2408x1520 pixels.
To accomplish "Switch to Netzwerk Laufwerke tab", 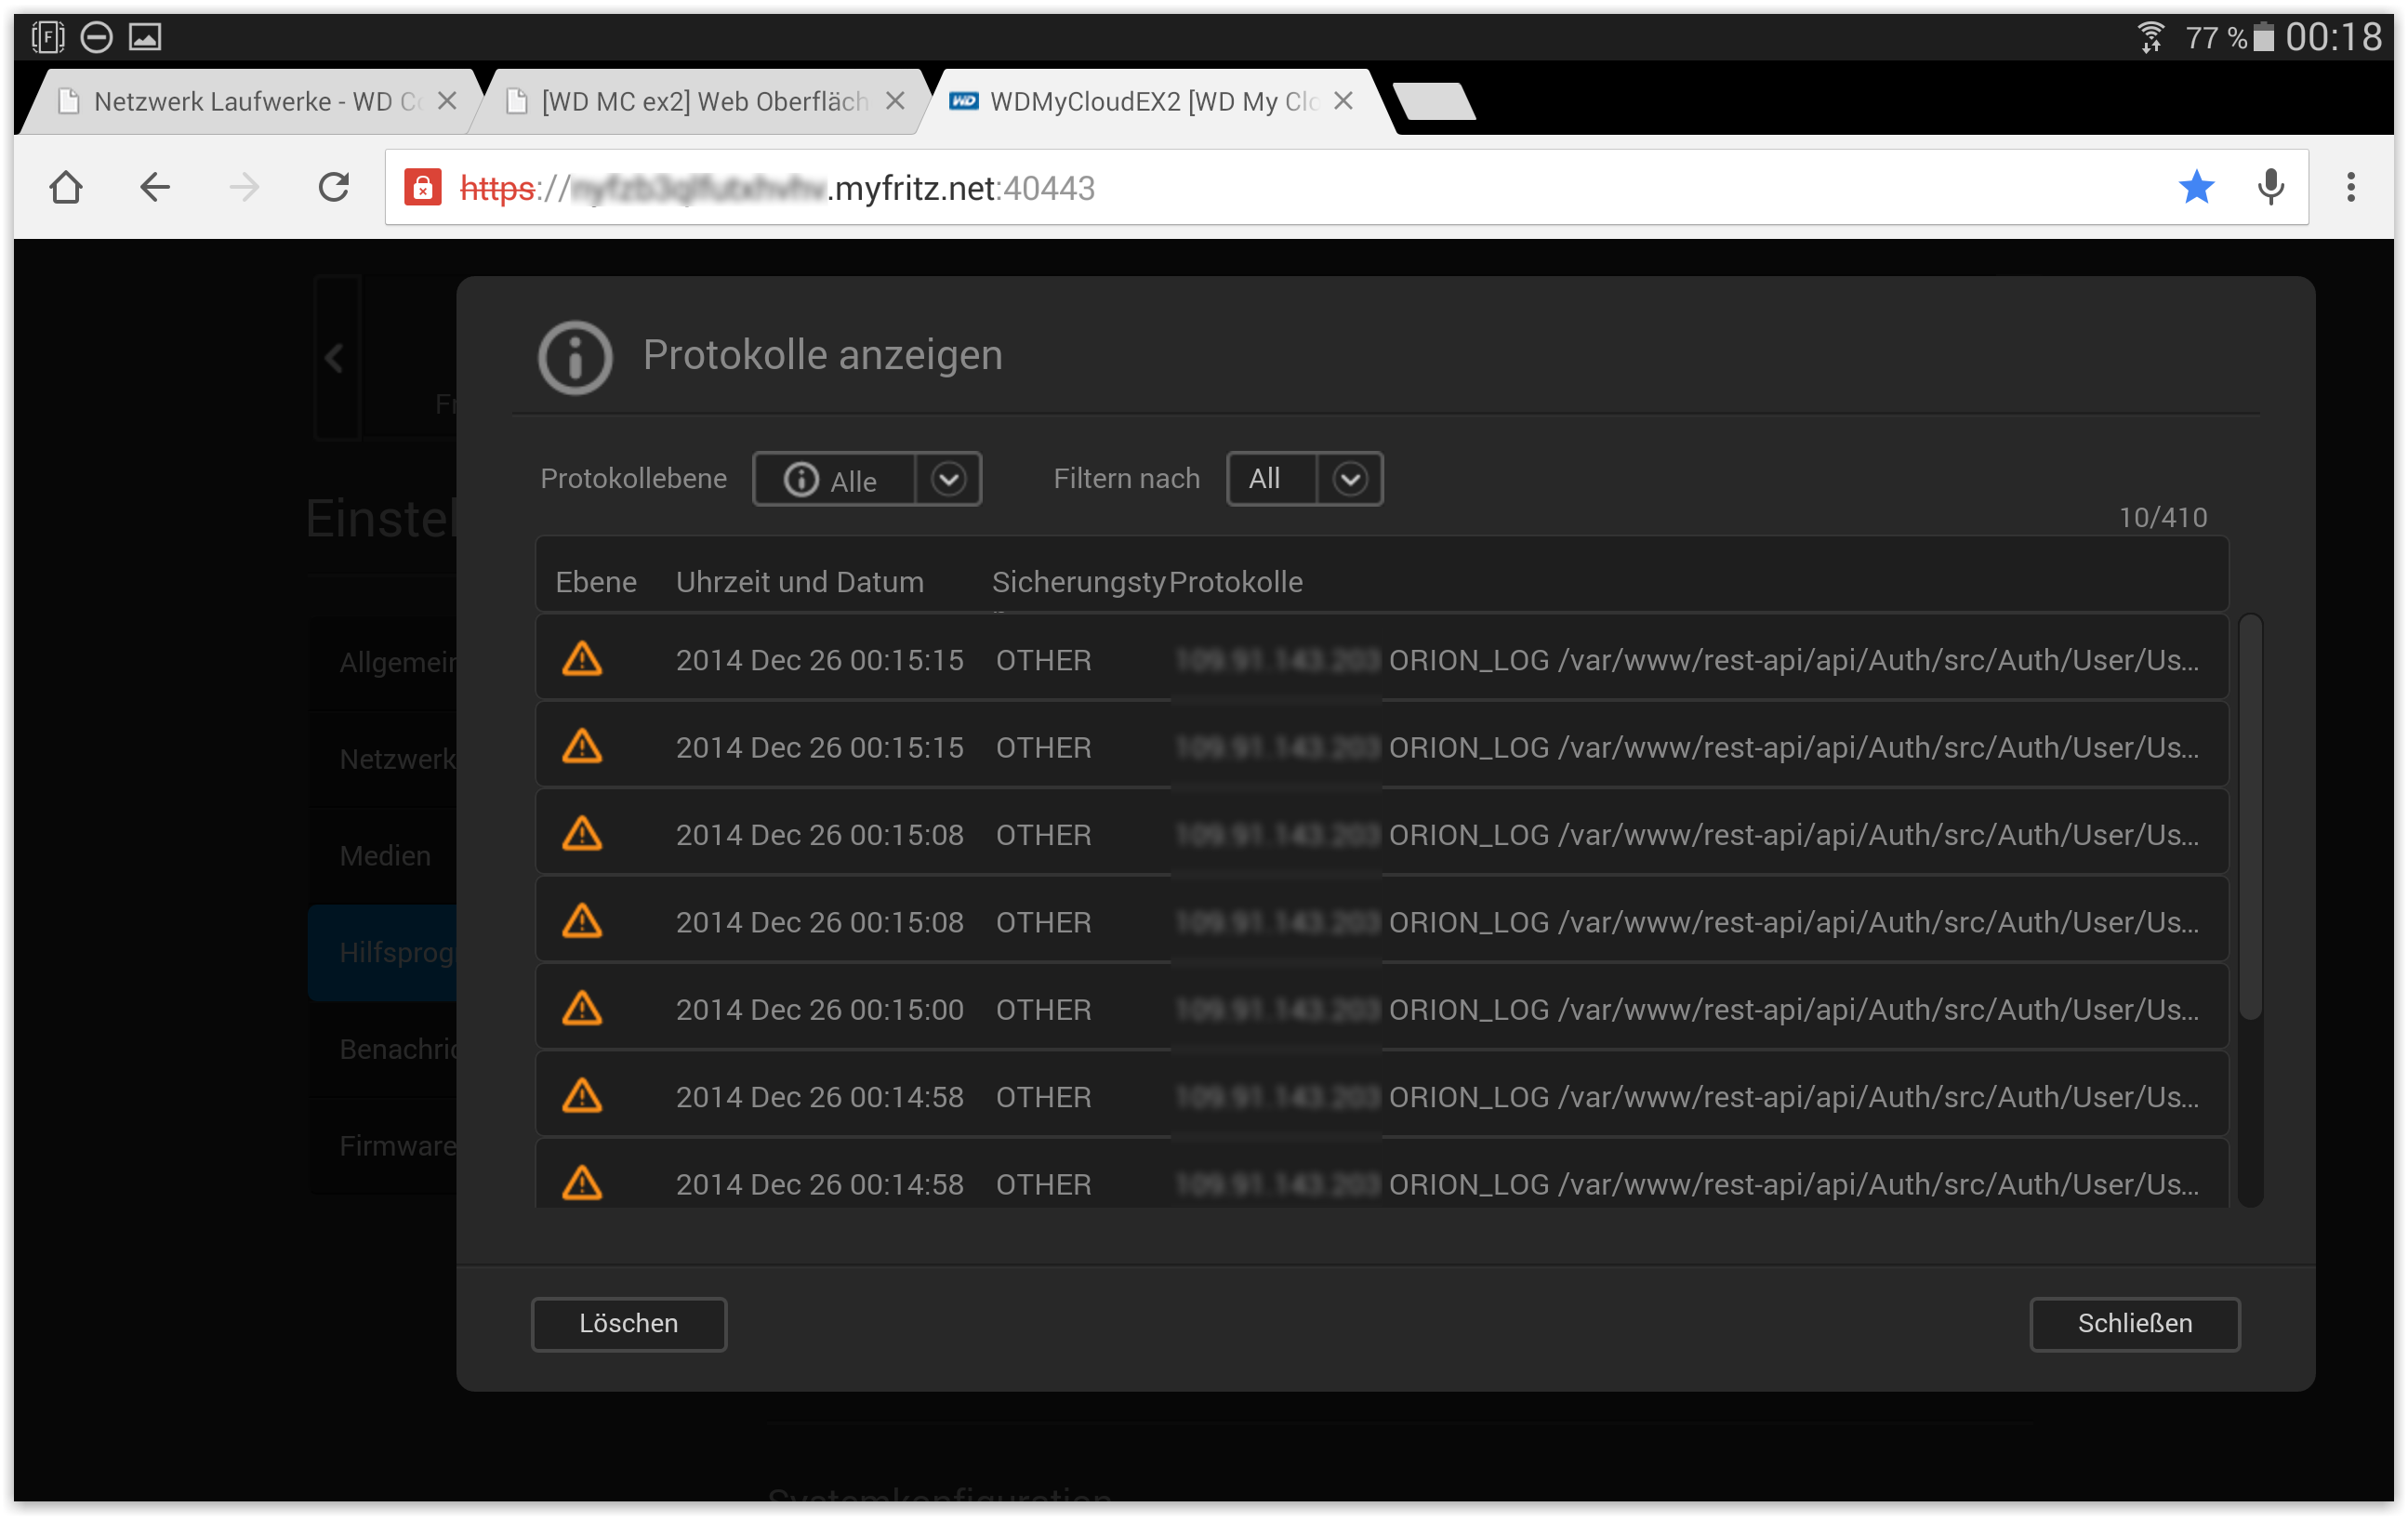I will click(x=240, y=102).
